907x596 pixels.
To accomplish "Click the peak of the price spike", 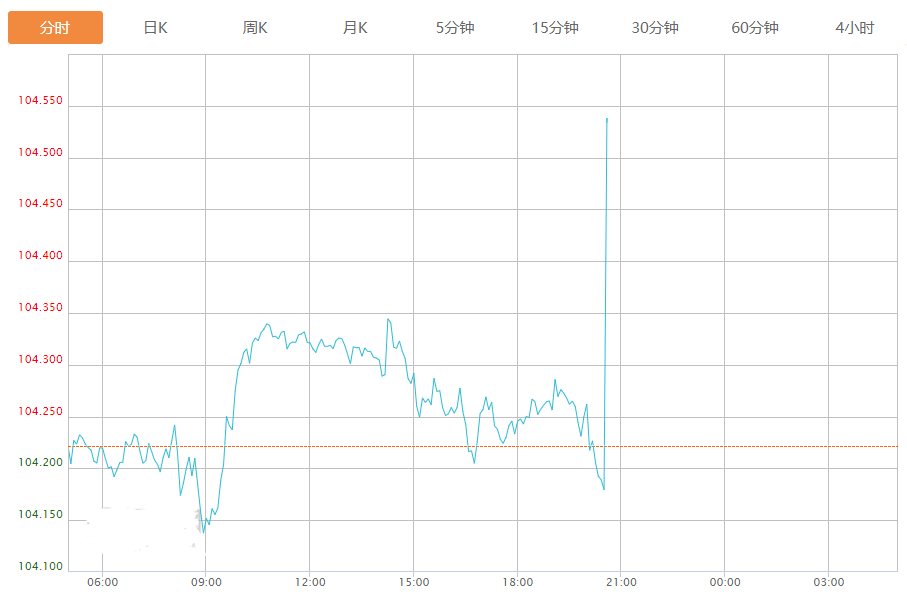I will pyautogui.click(x=607, y=119).
